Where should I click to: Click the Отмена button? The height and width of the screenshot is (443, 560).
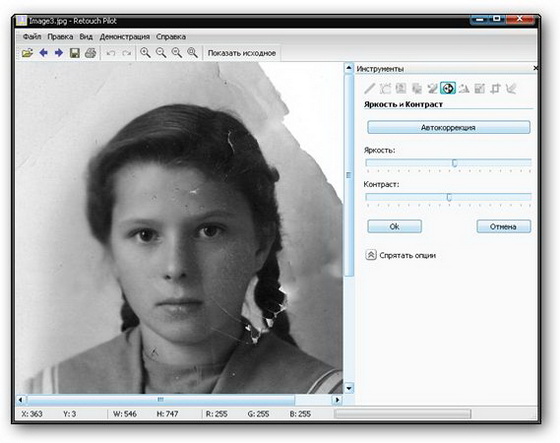[504, 227]
